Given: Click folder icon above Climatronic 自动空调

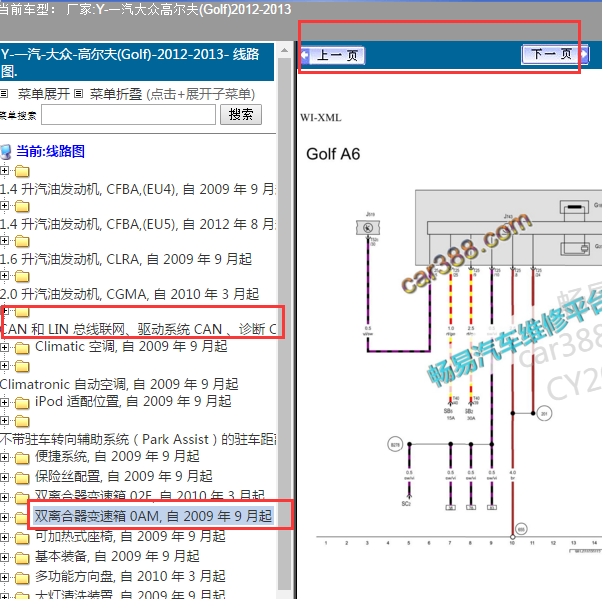Looking at the screenshot, I should pyautogui.click(x=22, y=366).
